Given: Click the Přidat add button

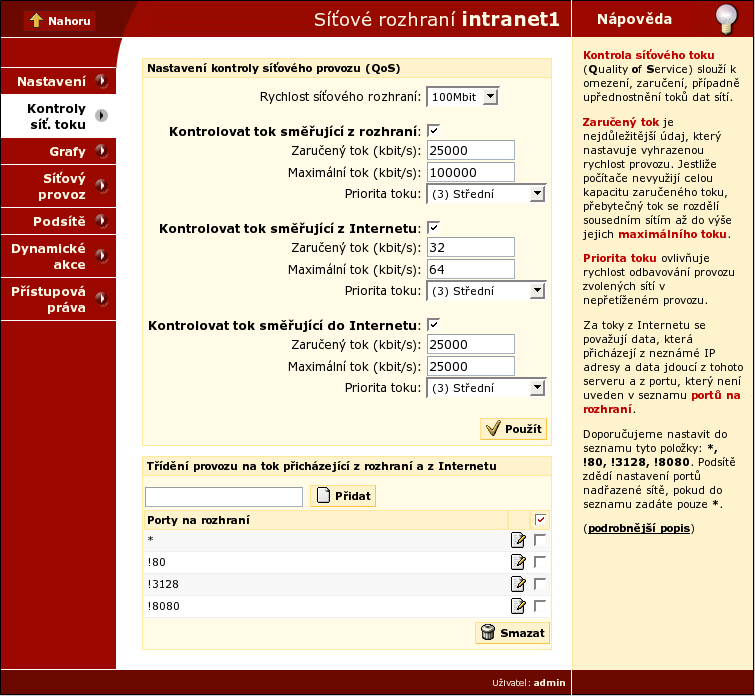Looking at the screenshot, I should (343, 496).
